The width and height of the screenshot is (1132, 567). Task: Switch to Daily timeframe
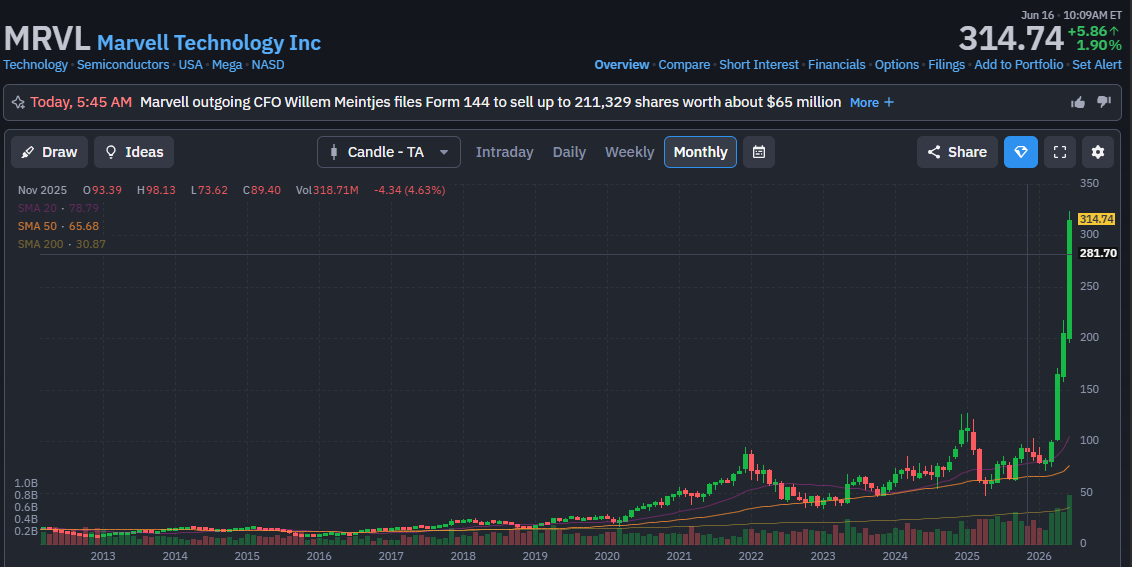click(569, 152)
